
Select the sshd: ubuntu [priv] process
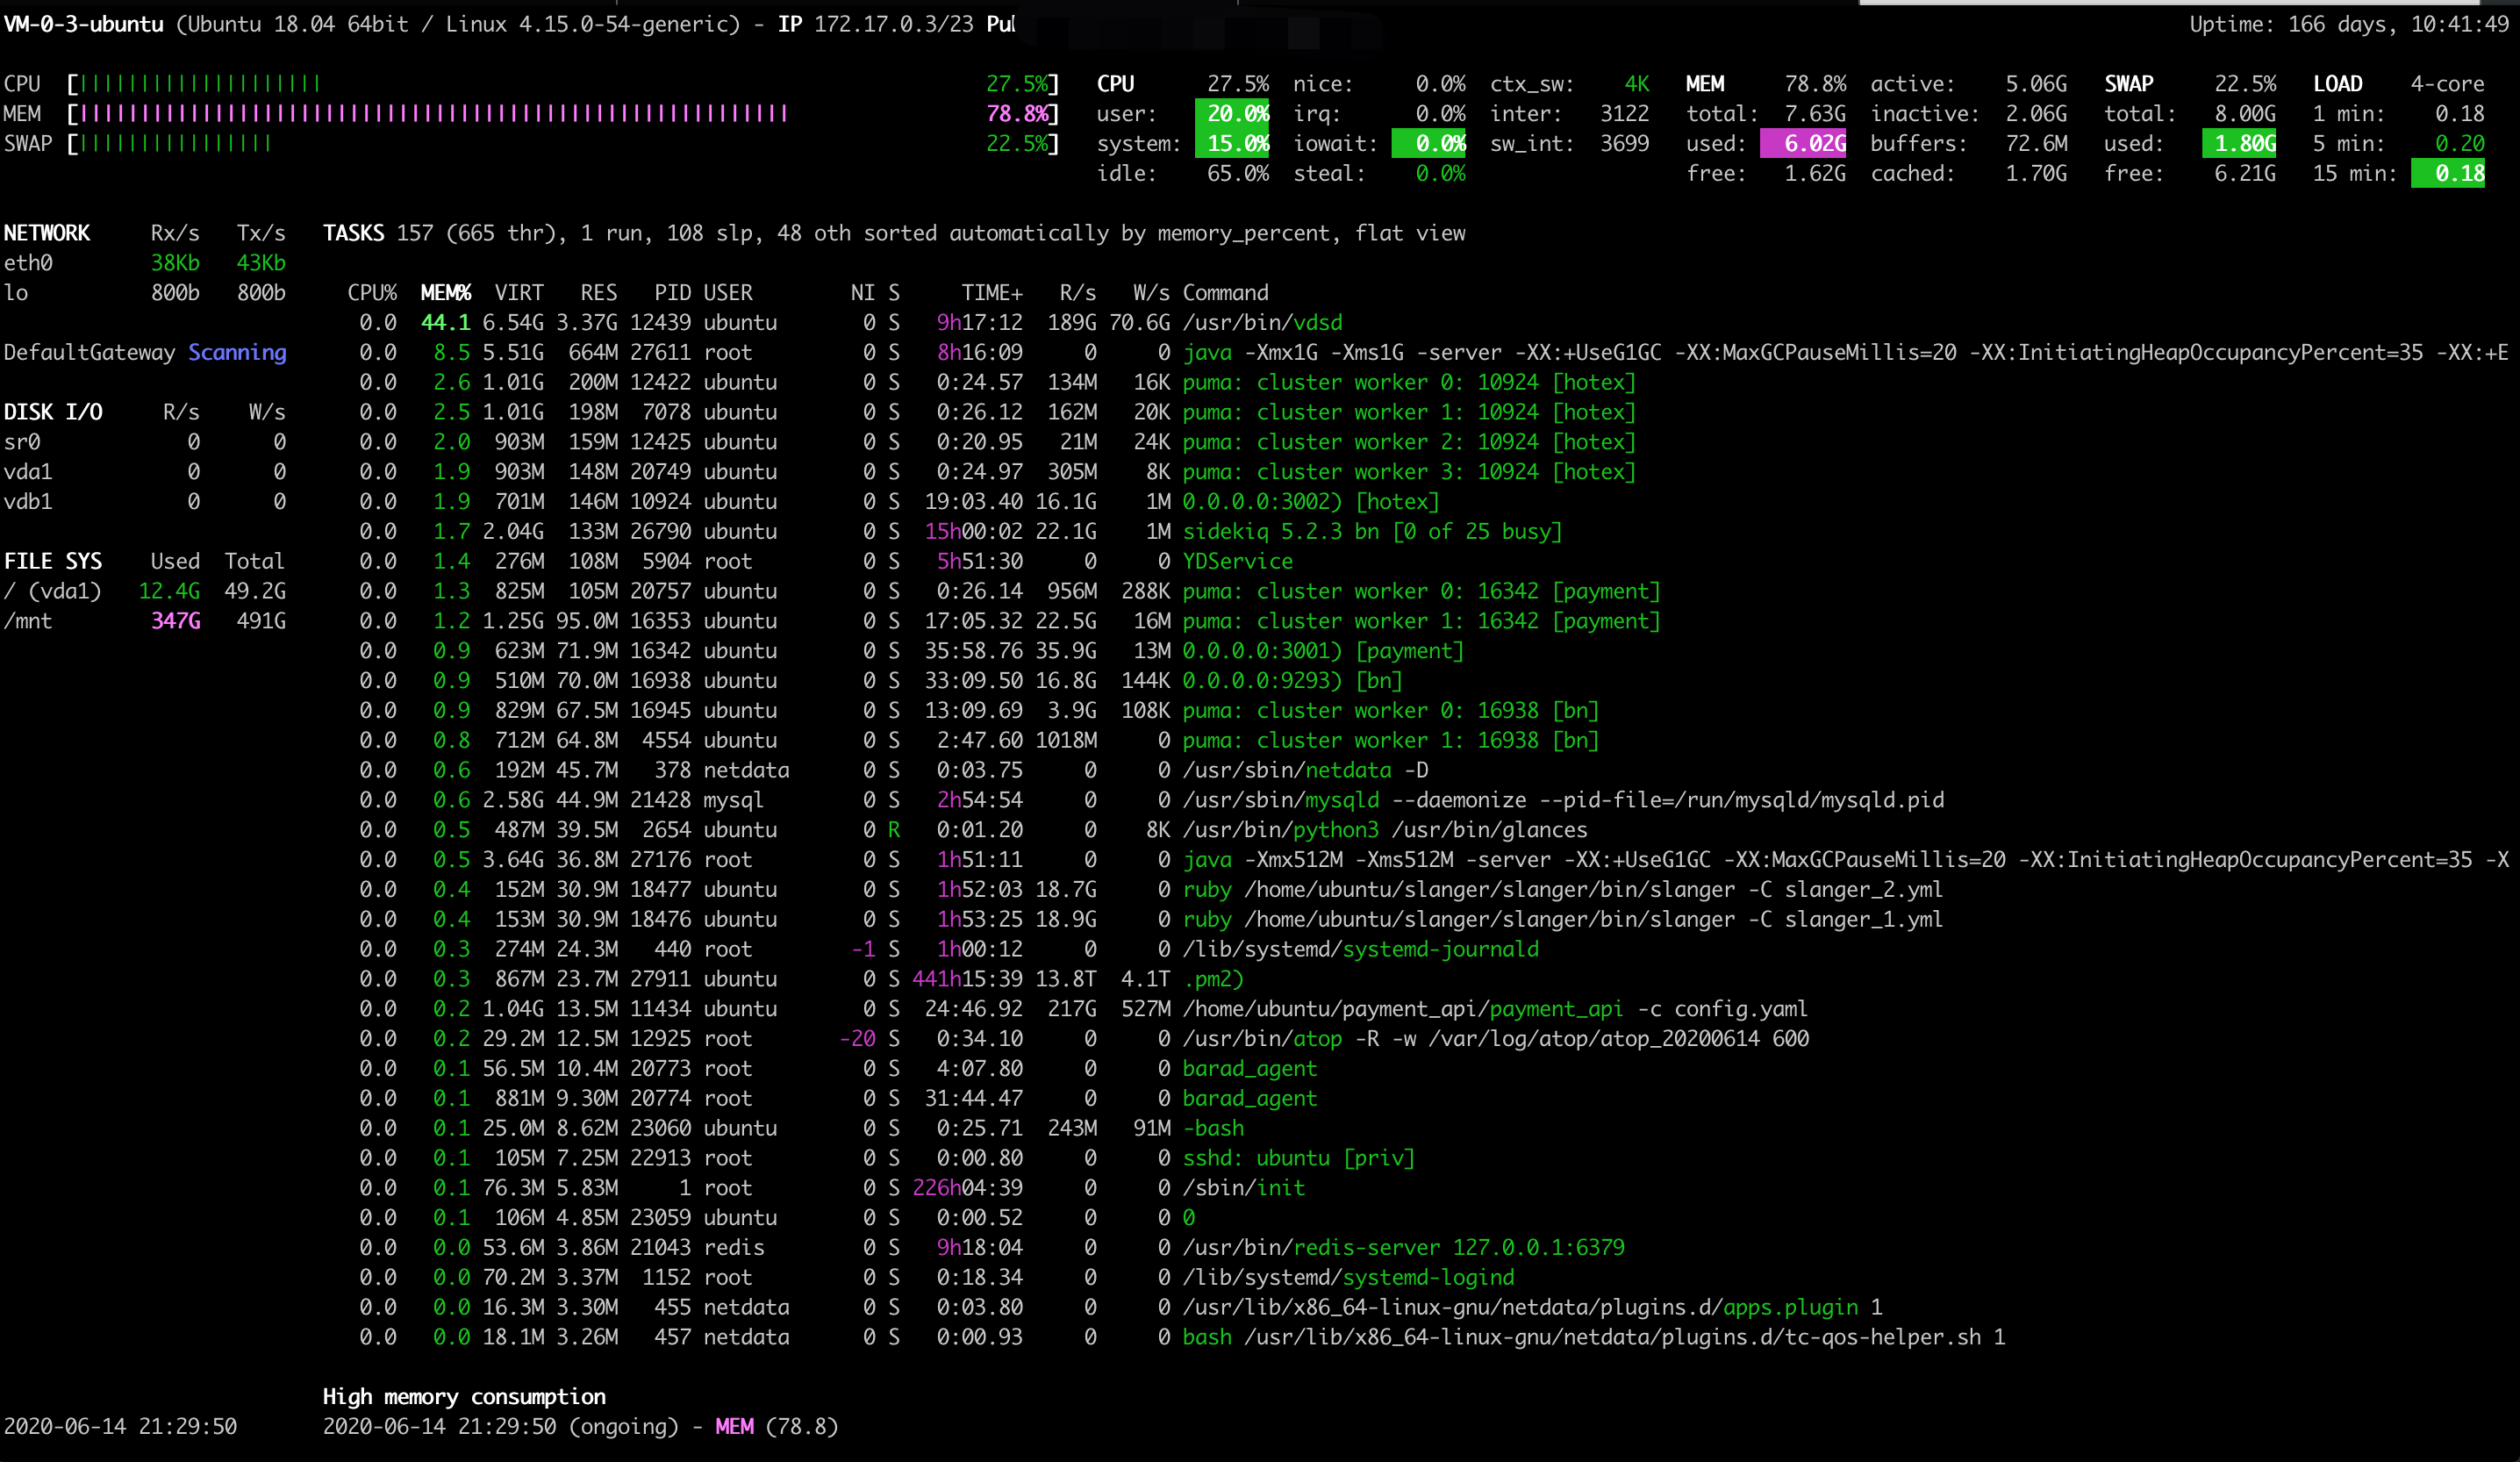coord(887,1158)
